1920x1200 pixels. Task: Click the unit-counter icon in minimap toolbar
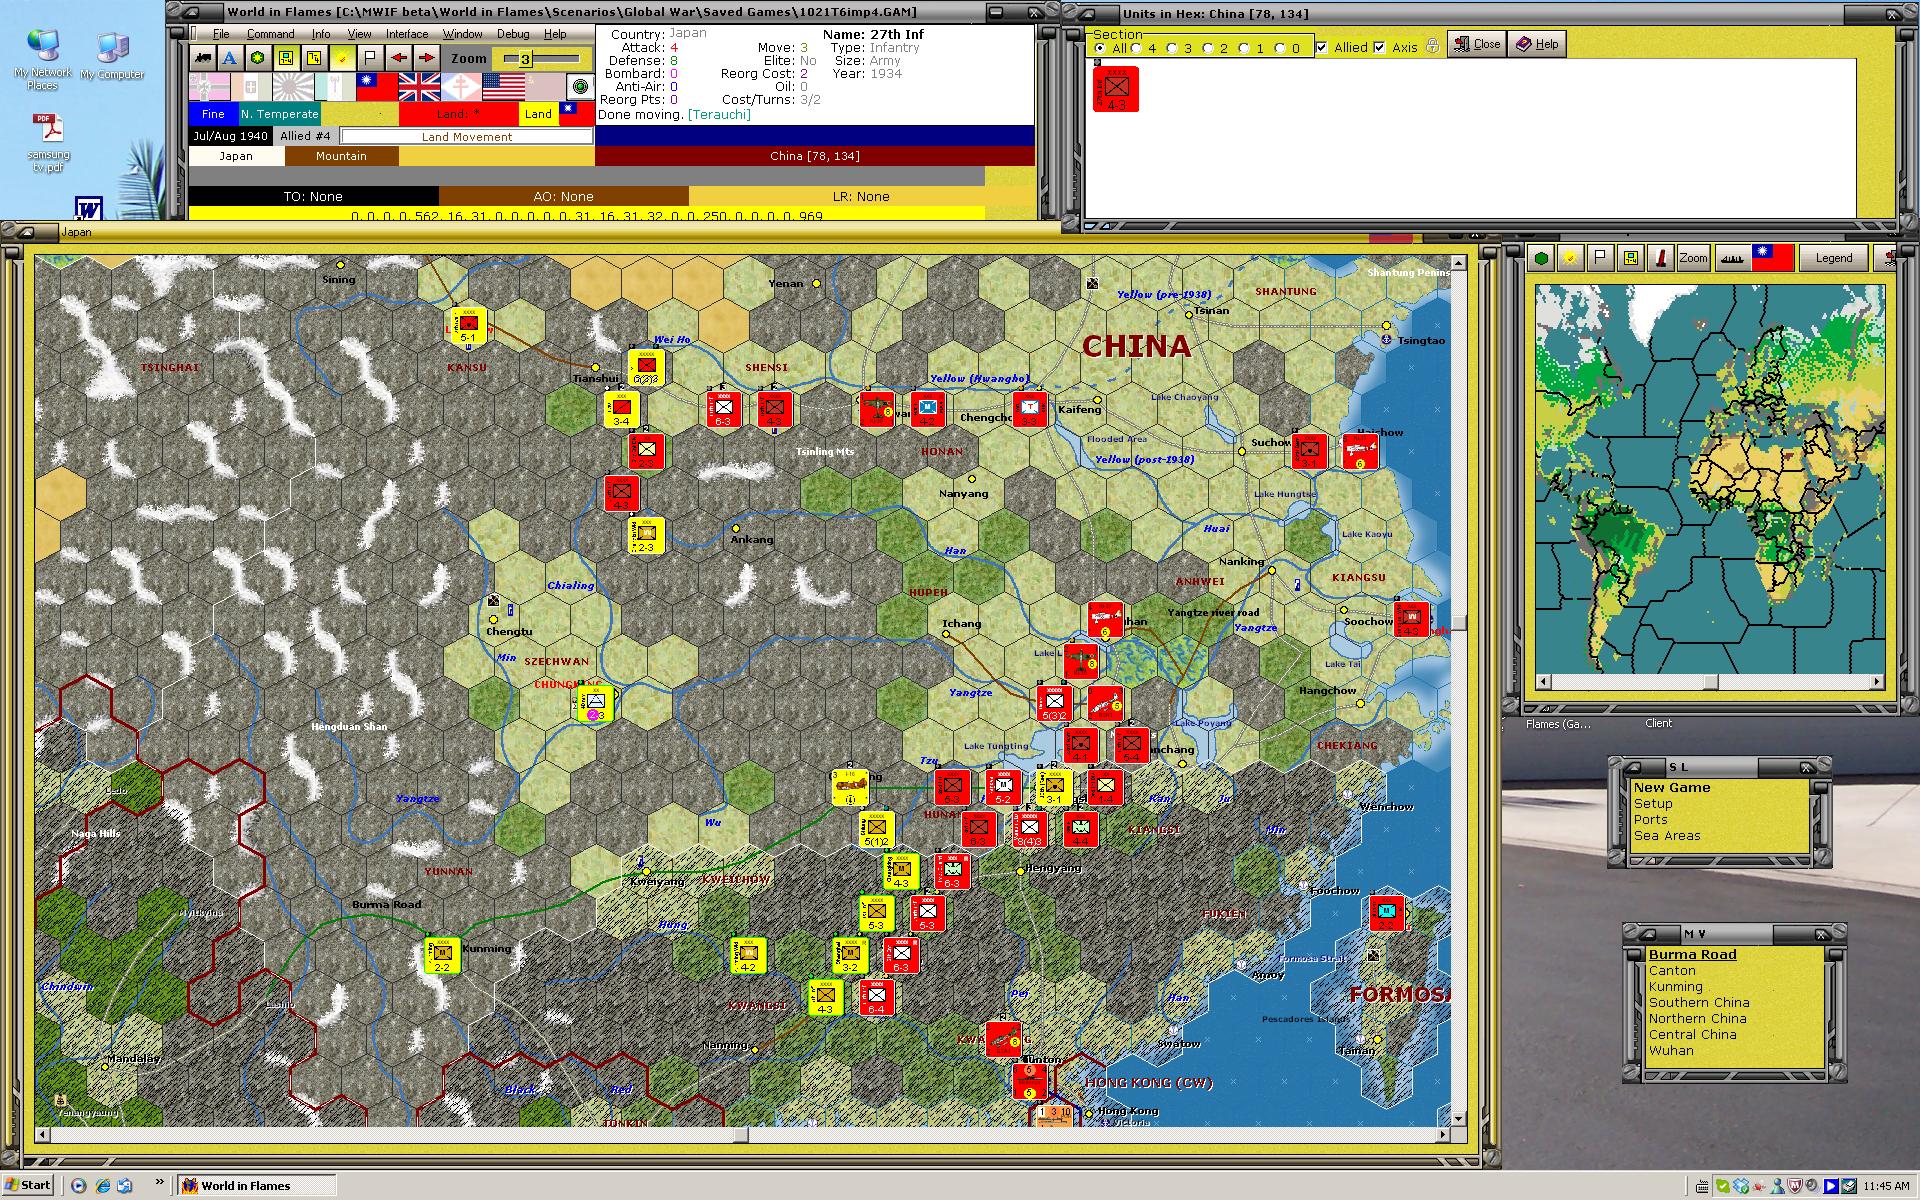(1631, 258)
